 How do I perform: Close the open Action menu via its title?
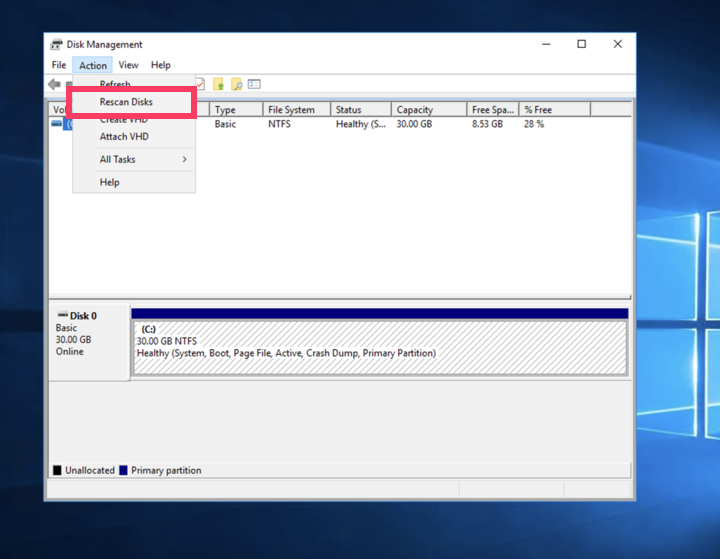[x=93, y=65]
